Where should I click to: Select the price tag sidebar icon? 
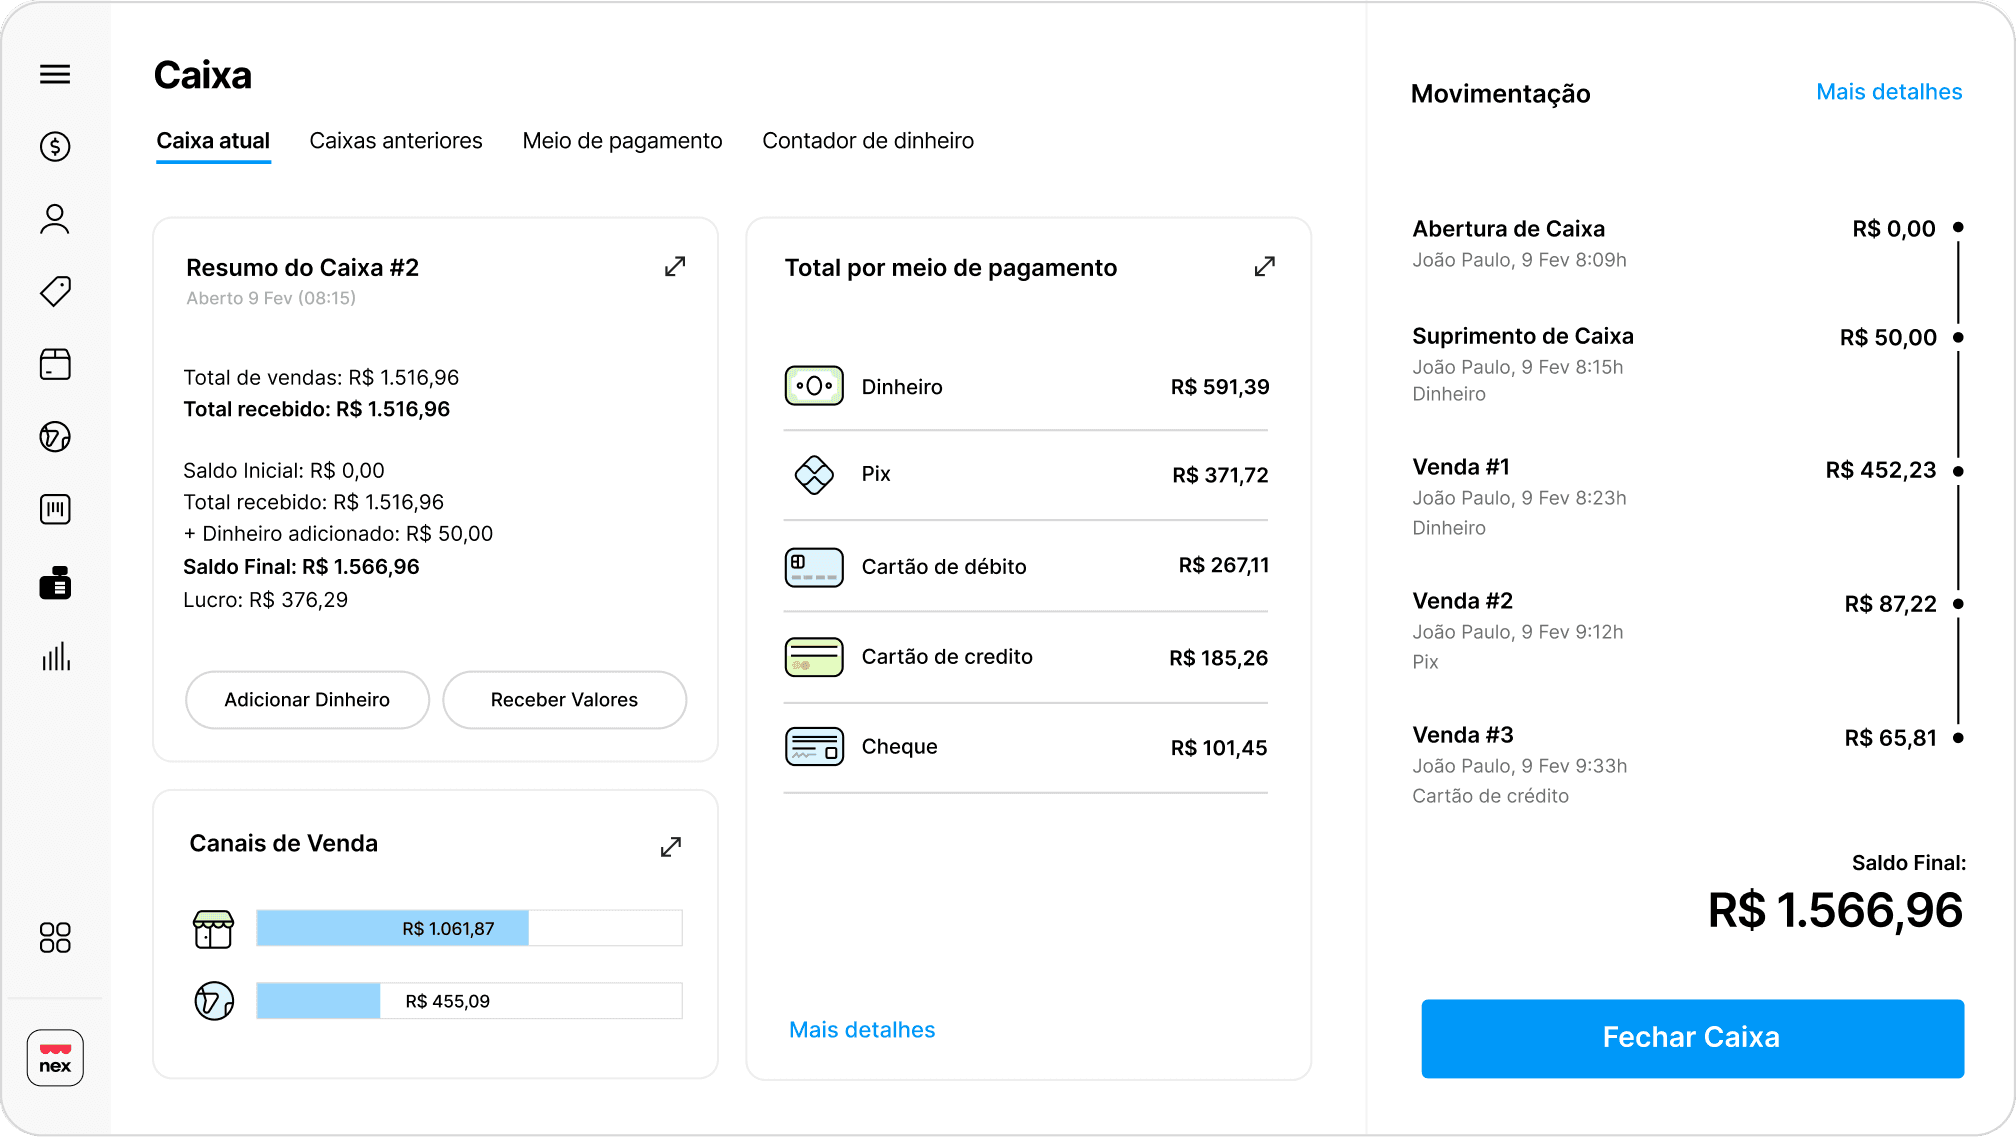(x=55, y=292)
